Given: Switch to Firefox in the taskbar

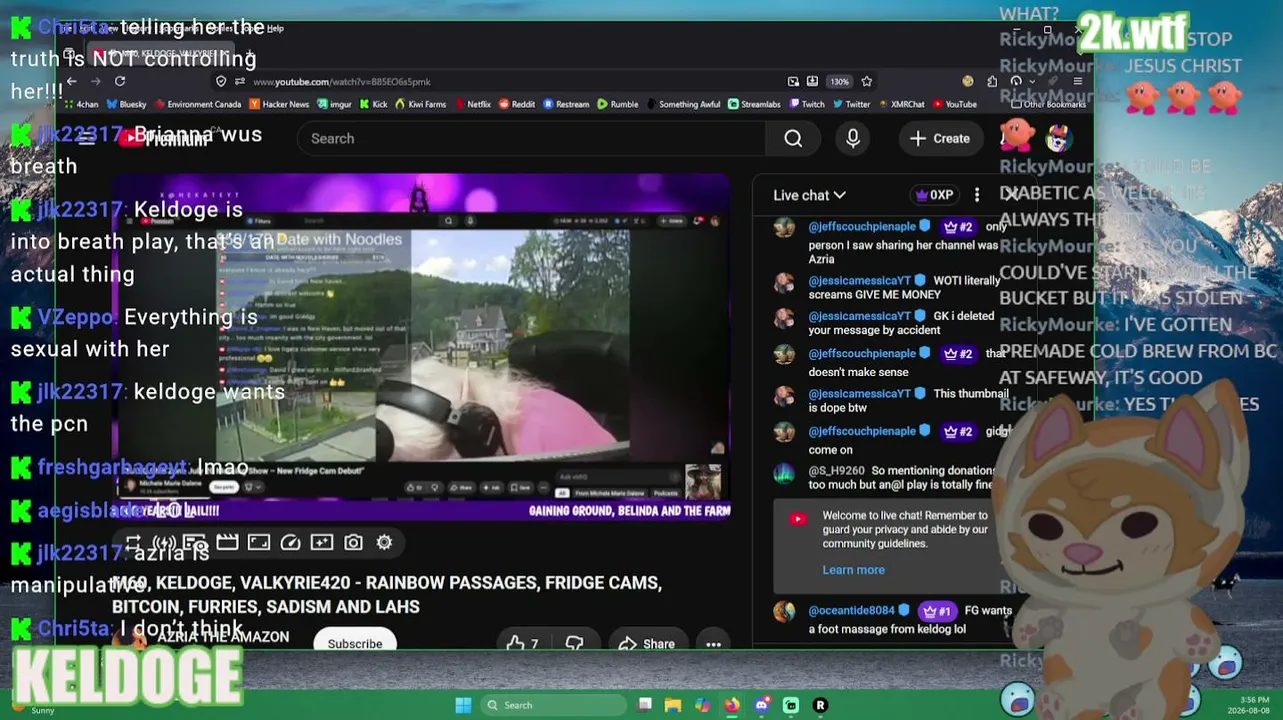Looking at the screenshot, I should (x=732, y=705).
